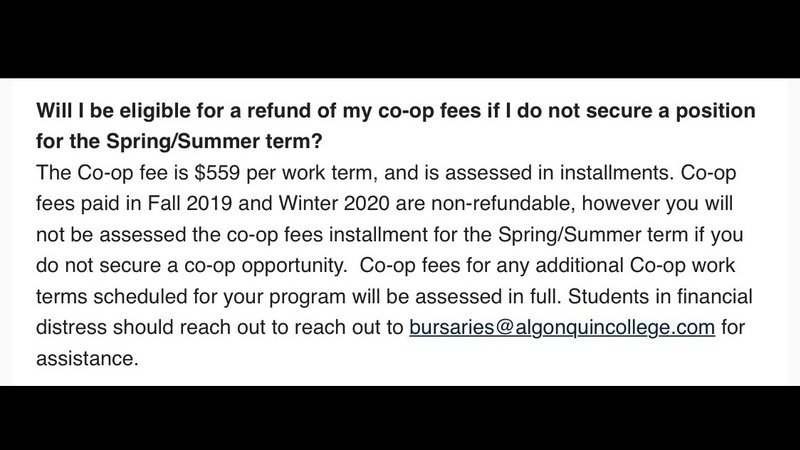The height and width of the screenshot is (450, 800).
Task: Click the words "Fall 2019" in the paragraph
Action: (x=190, y=203)
